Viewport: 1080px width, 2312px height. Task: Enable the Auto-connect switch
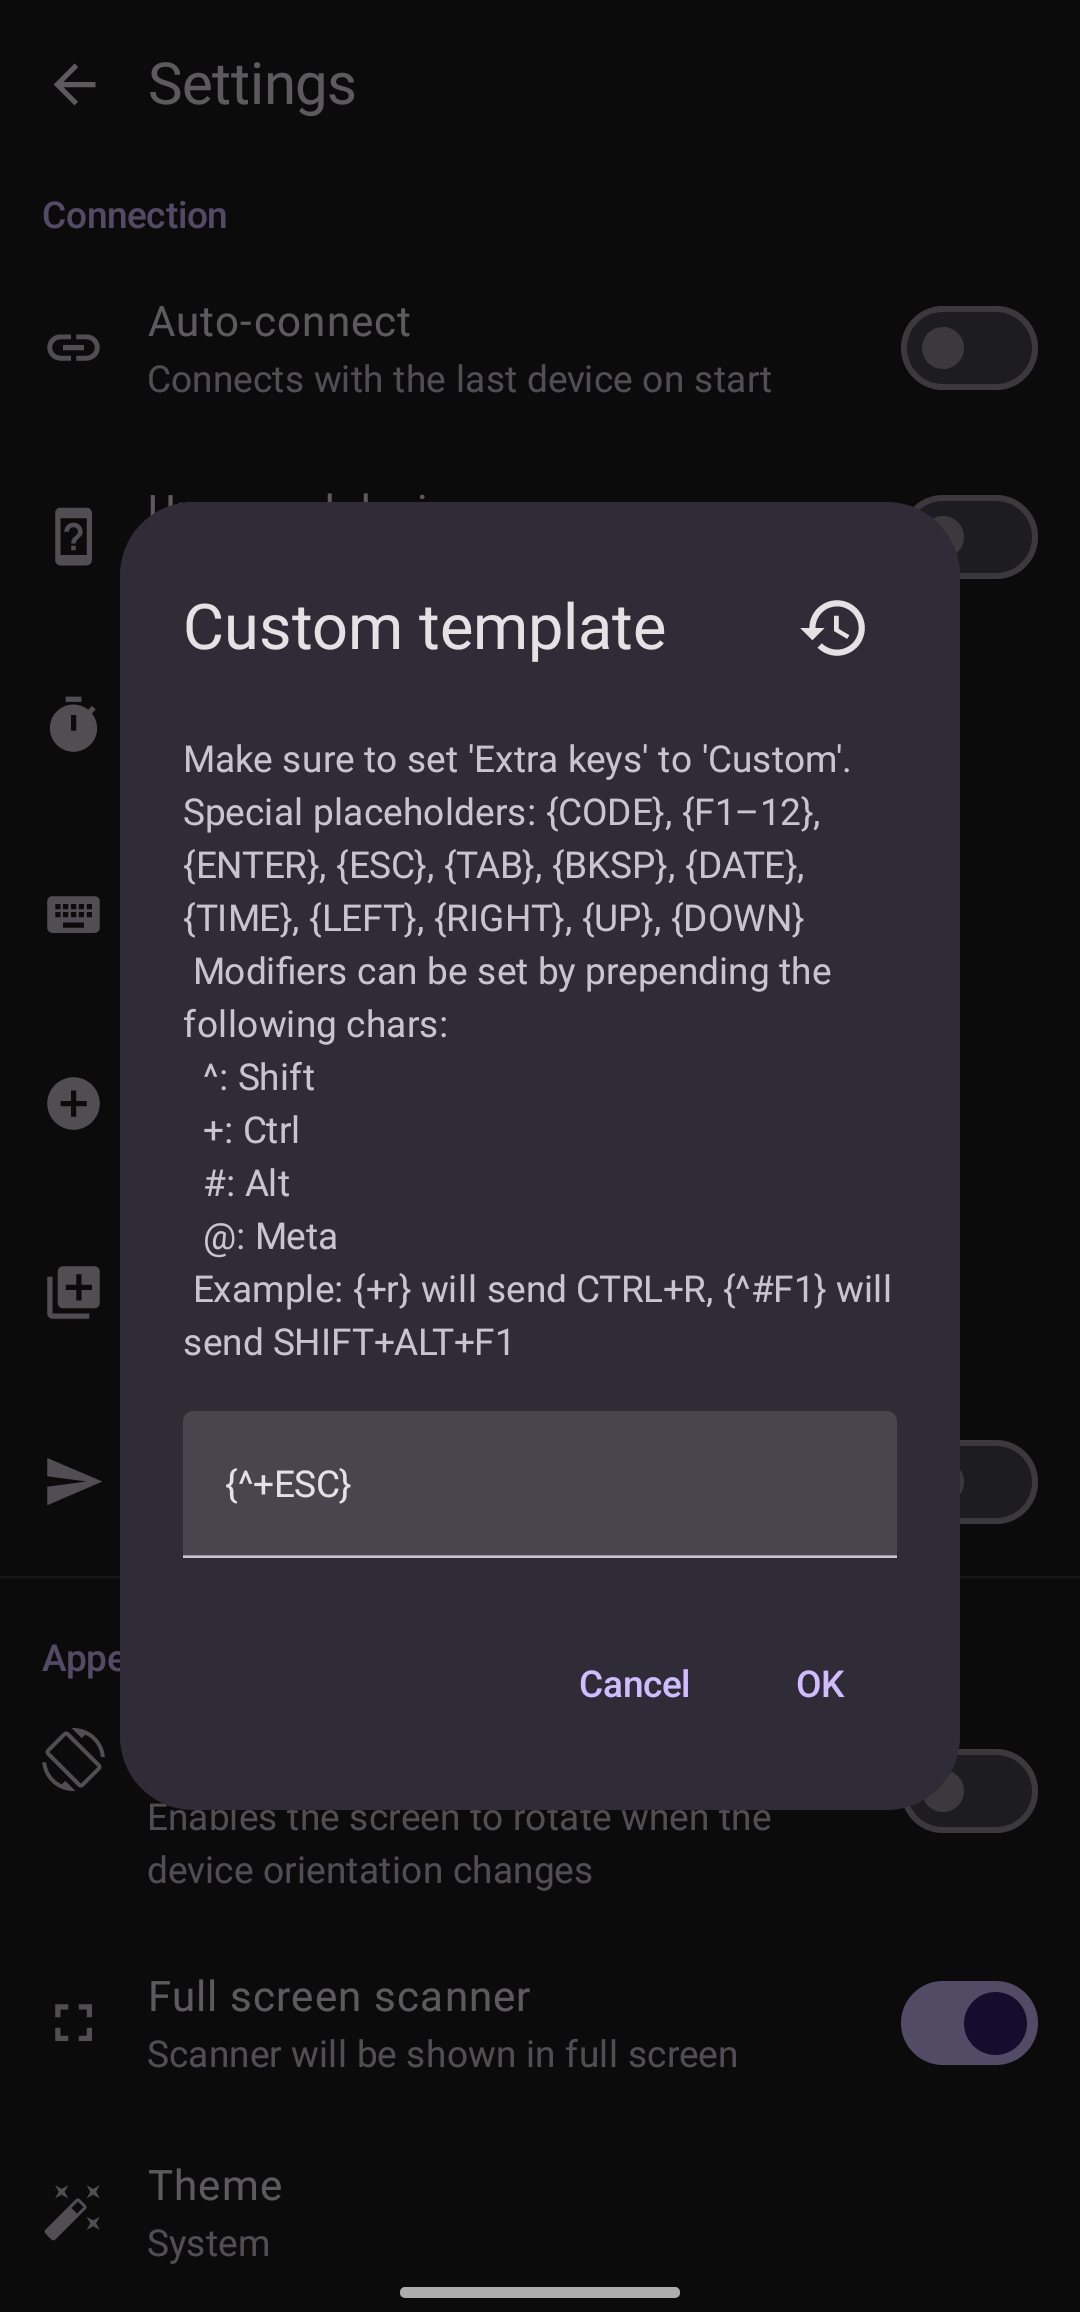click(968, 348)
